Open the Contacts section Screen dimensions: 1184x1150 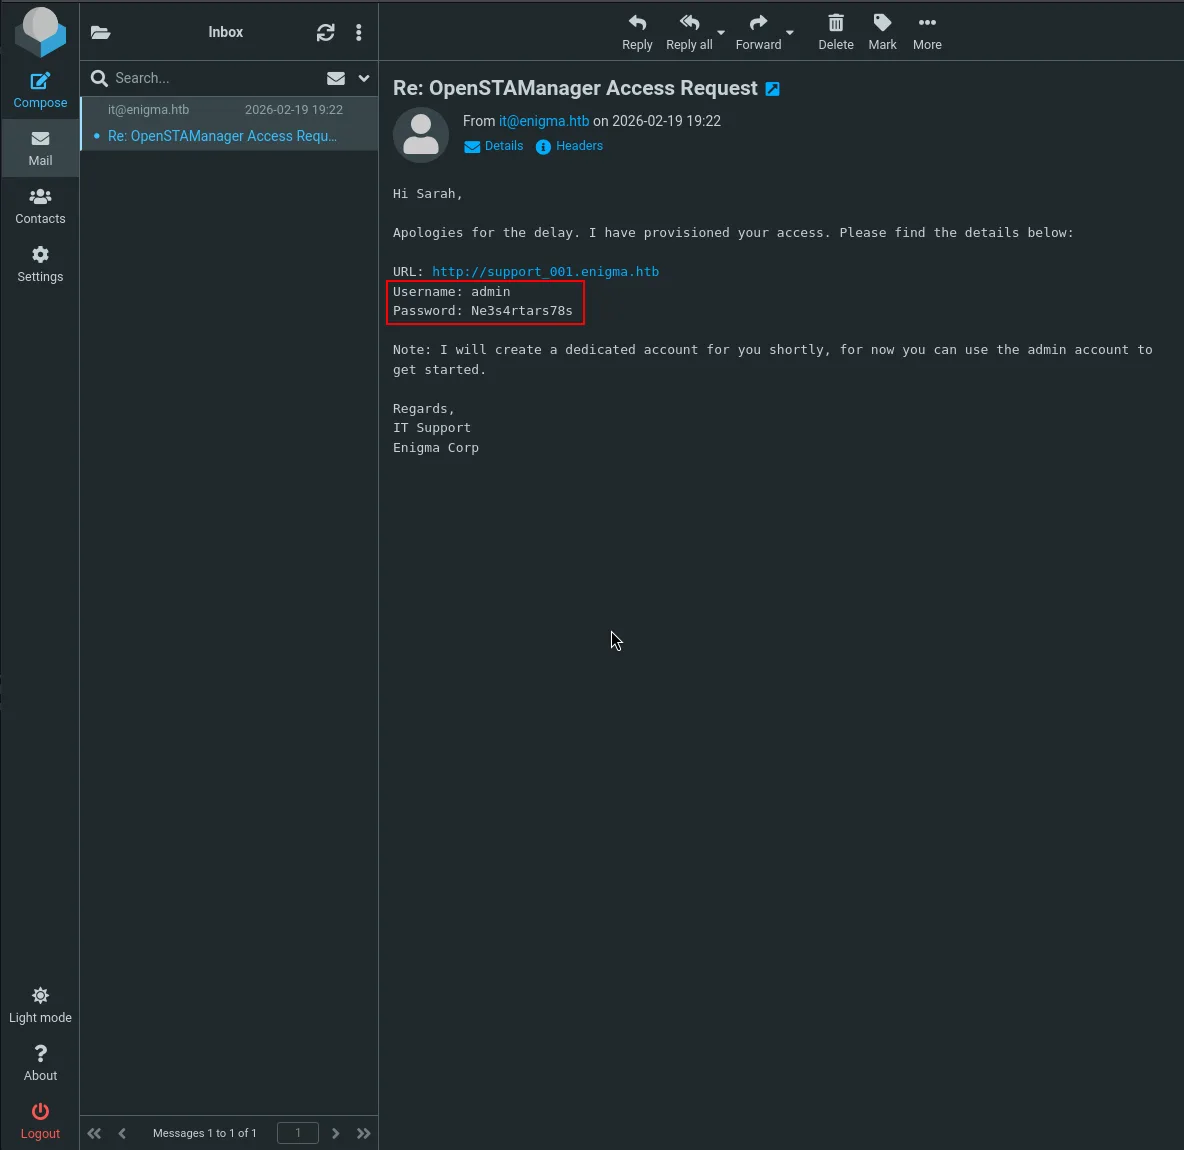[x=40, y=207]
